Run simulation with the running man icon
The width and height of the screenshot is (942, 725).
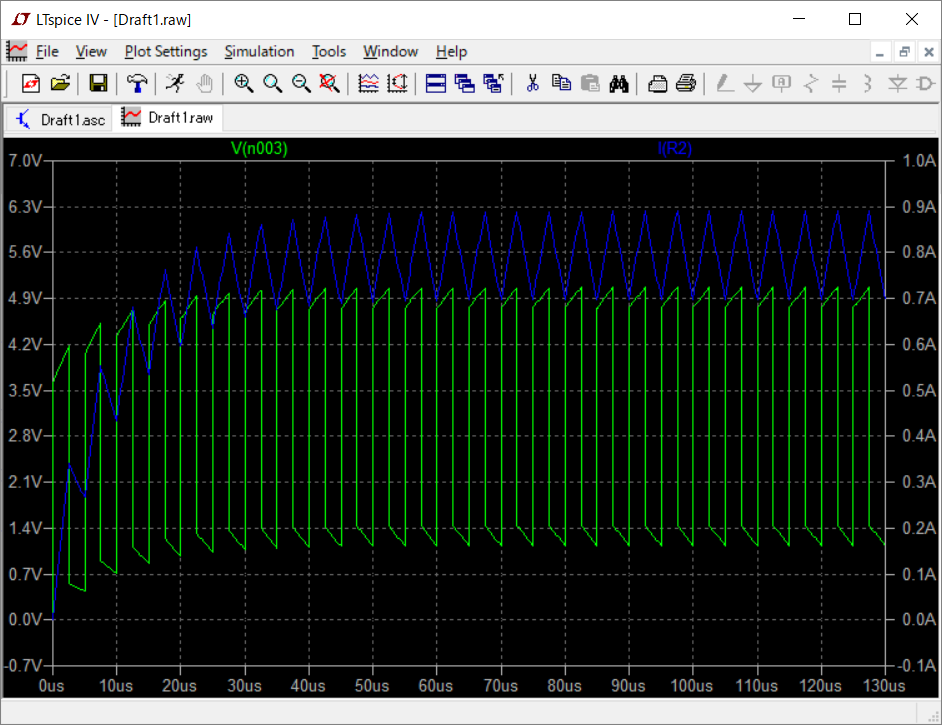coord(175,83)
